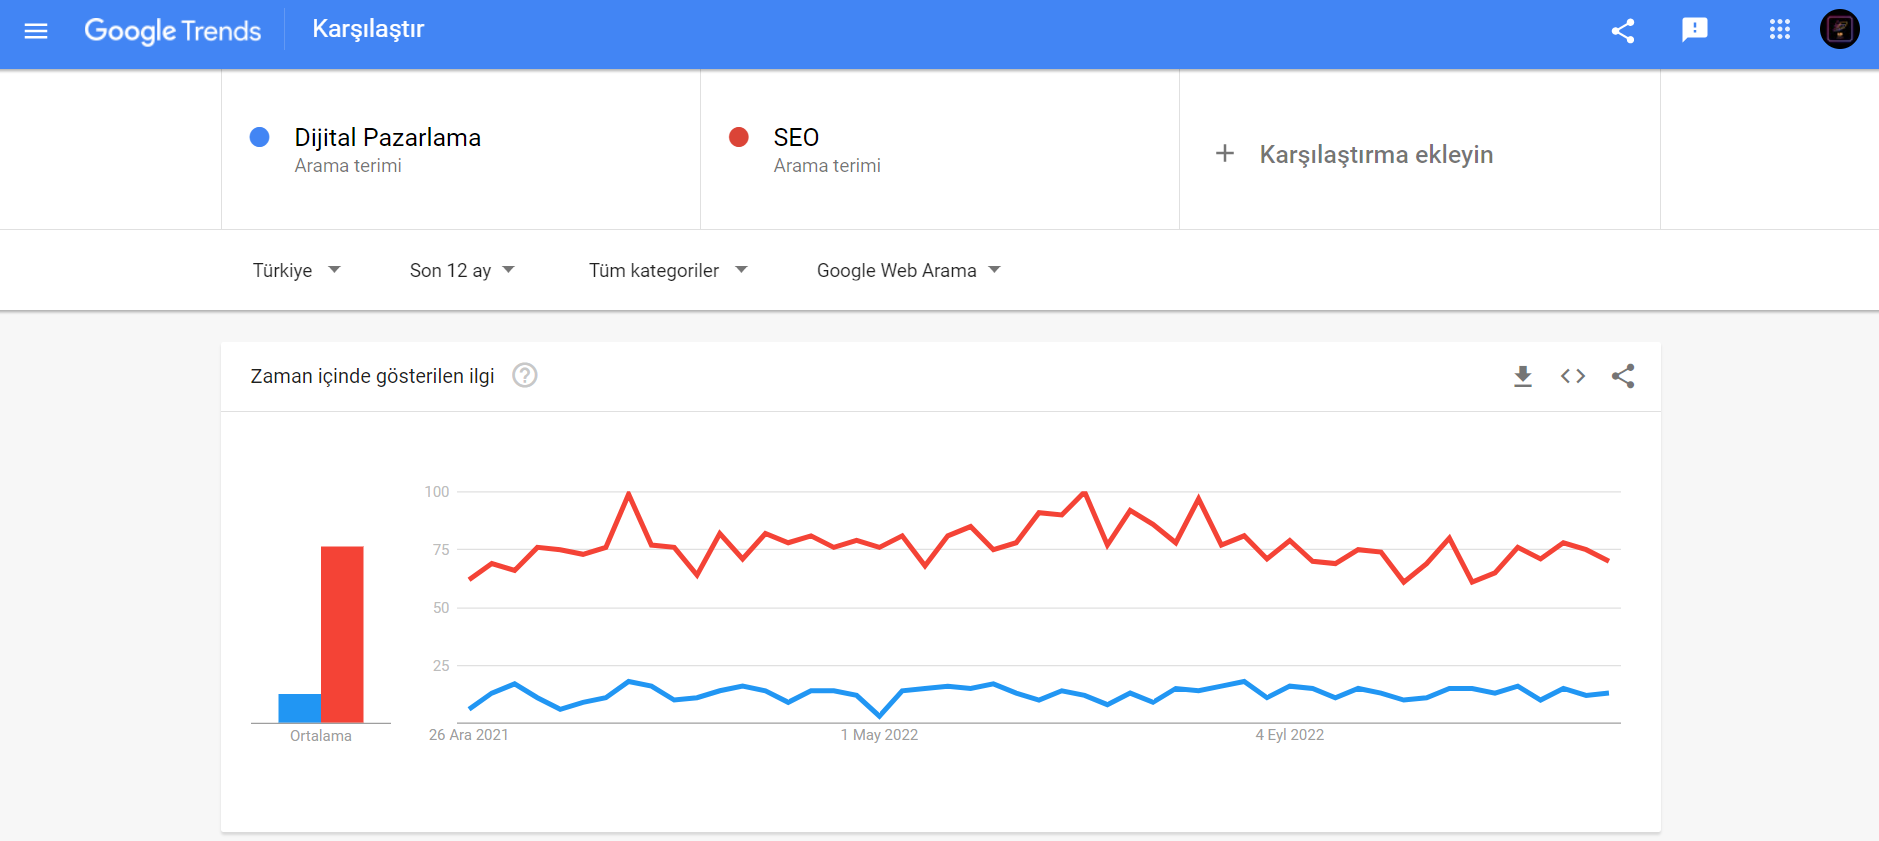Open the Google apps grid
The image size is (1879, 841).
click(x=1779, y=30)
